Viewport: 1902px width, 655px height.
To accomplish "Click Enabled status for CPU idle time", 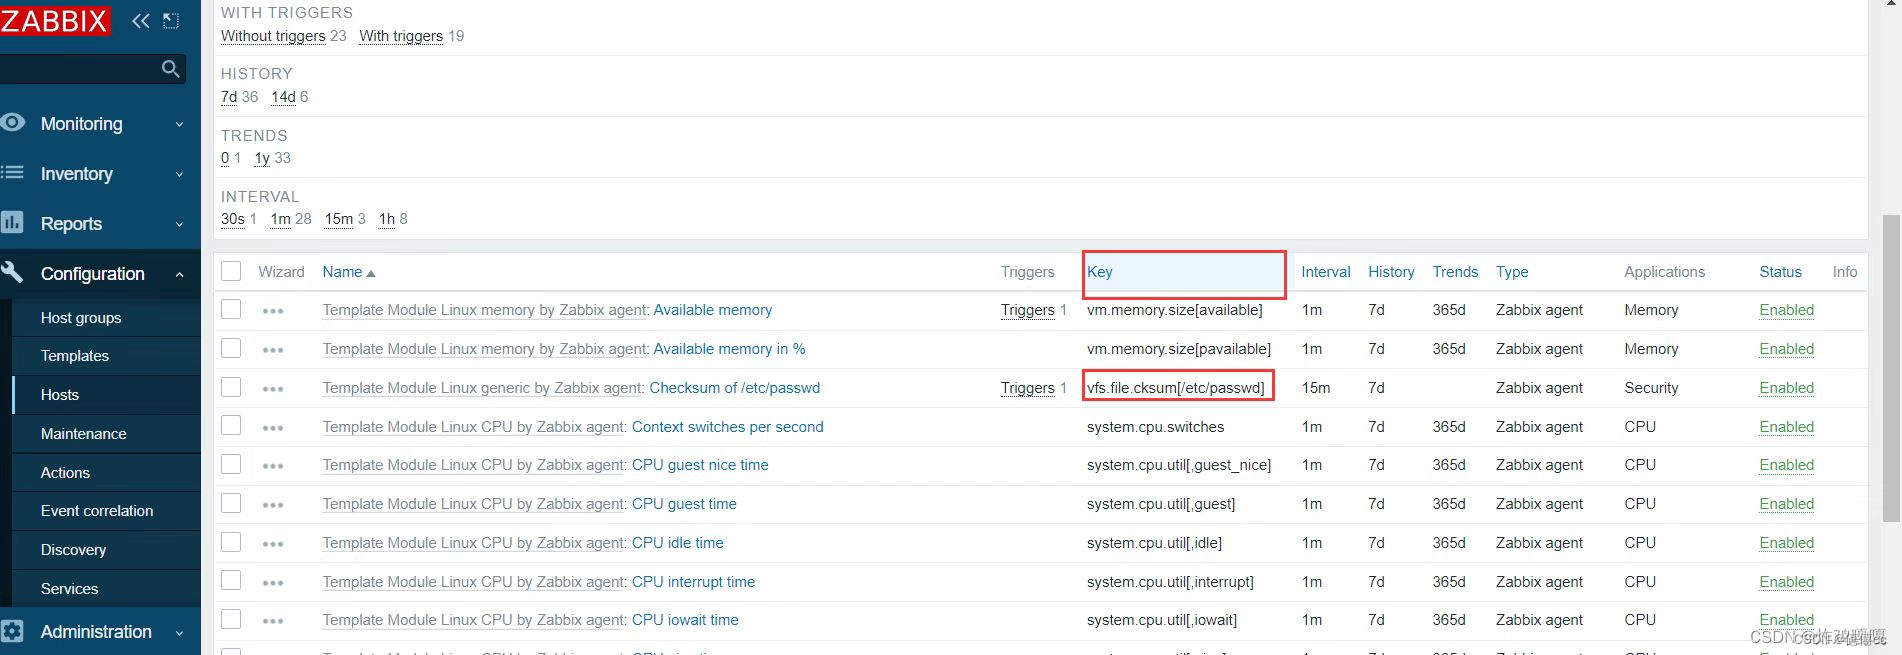I will coord(1787,543).
